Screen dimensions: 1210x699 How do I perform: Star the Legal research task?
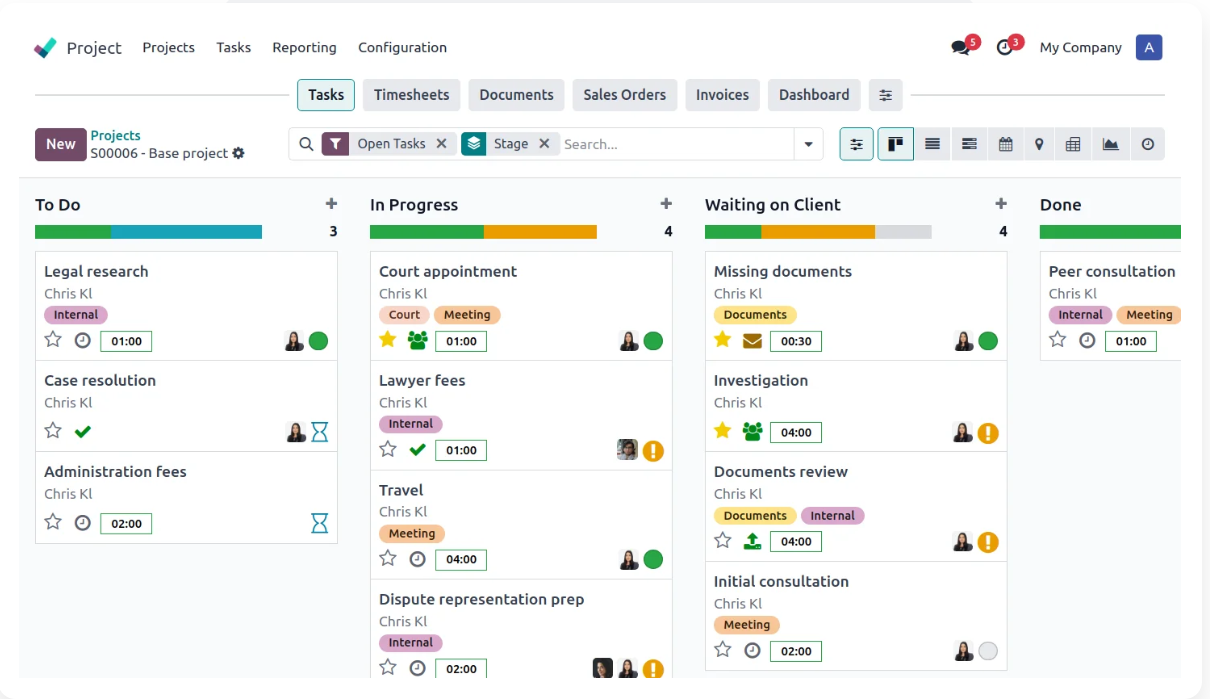coord(53,339)
